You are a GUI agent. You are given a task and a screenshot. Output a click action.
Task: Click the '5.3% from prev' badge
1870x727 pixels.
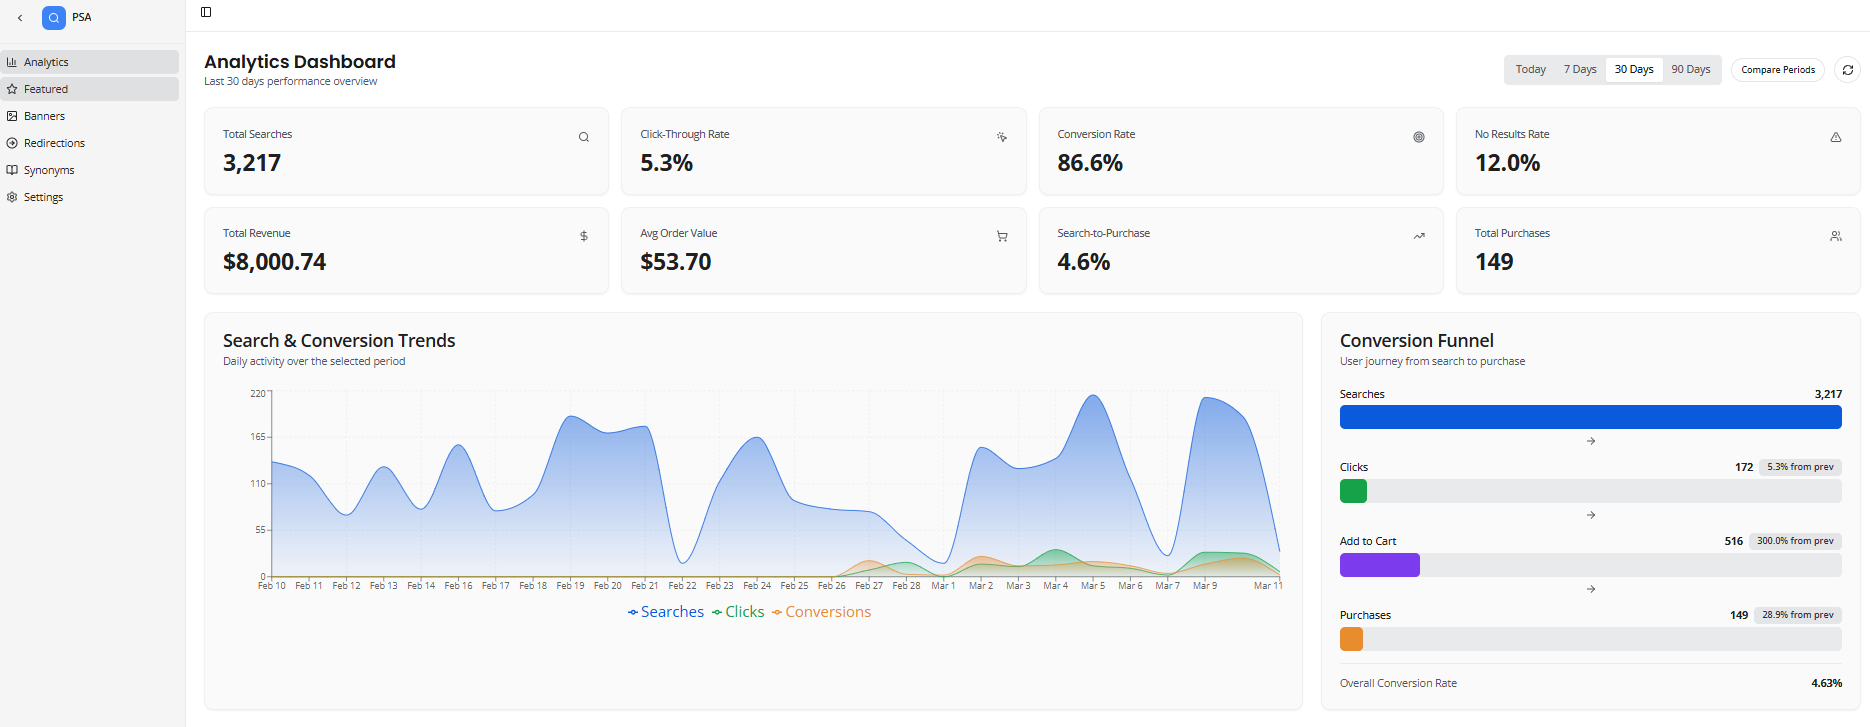point(1800,467)
